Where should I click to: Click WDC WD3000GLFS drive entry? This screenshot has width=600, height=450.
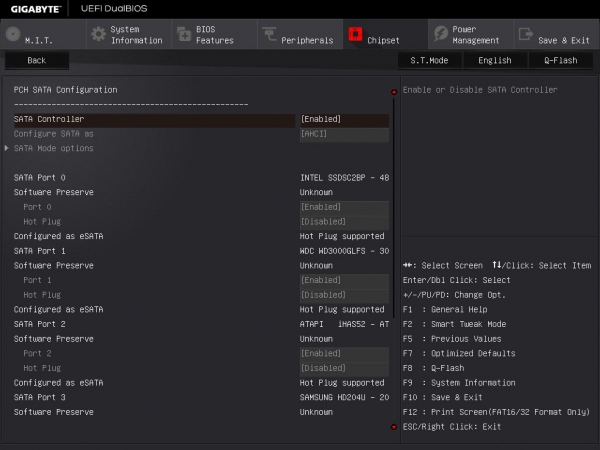[344, 251]
